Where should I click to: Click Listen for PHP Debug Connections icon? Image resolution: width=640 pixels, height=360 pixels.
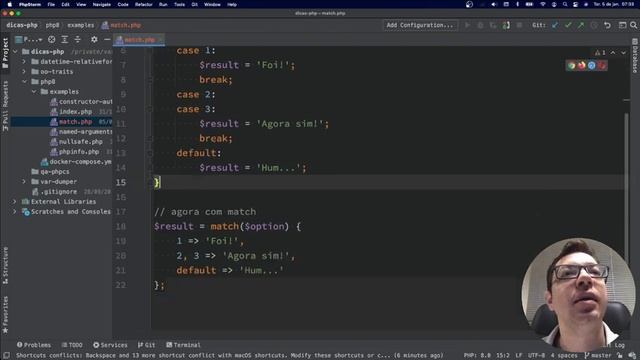point(506,25)
